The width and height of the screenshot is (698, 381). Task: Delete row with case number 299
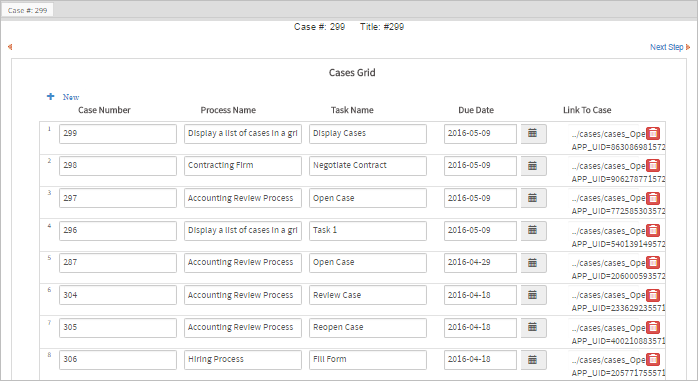(x=653, y=133)
